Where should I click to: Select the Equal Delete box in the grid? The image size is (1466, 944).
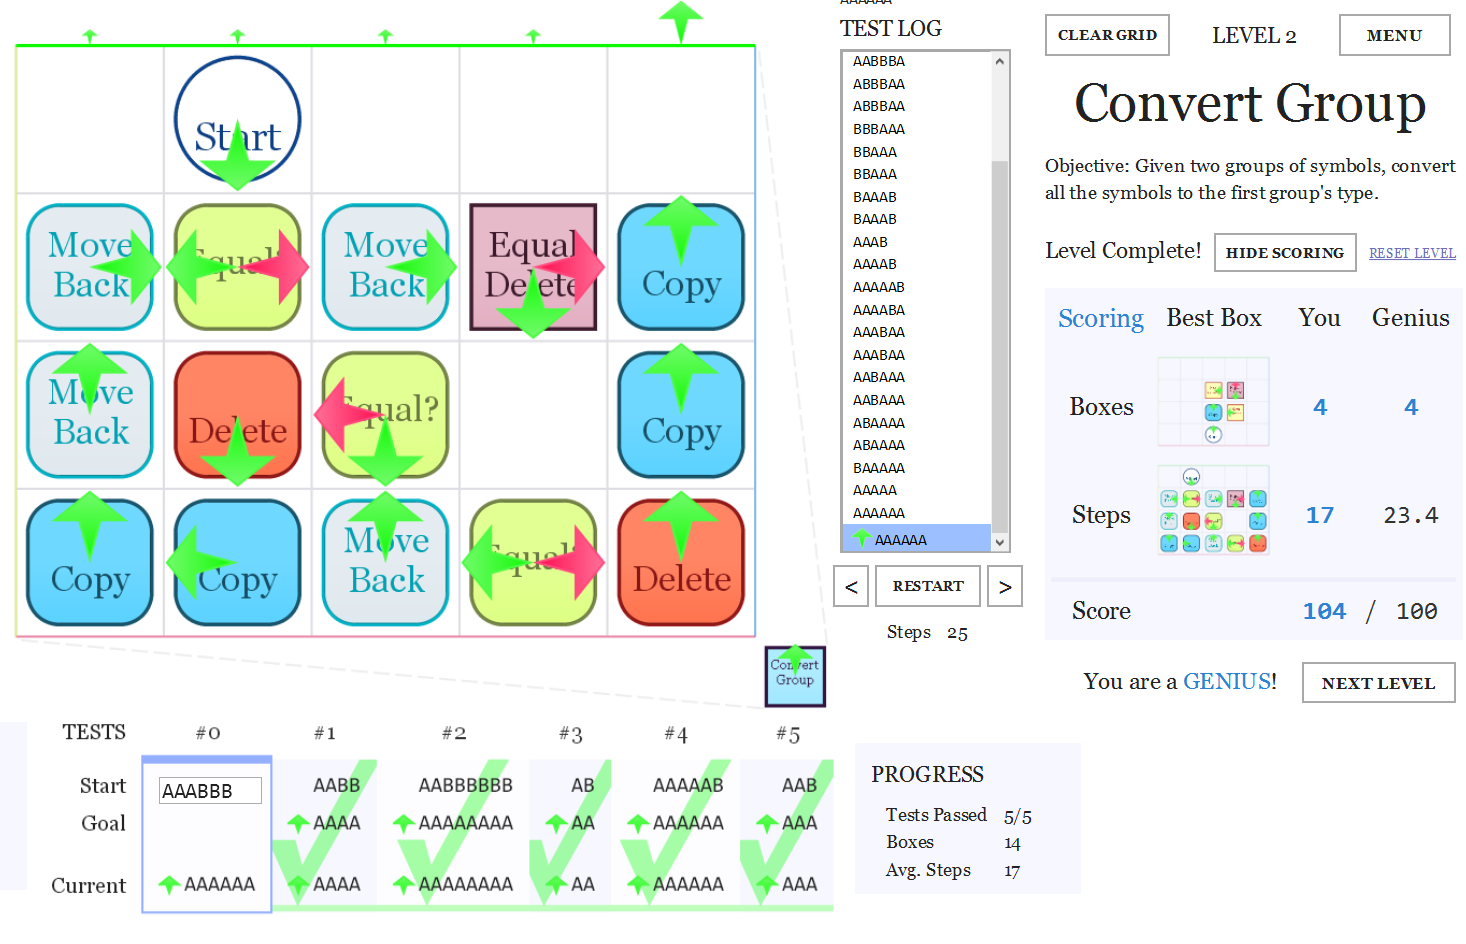click(533, 267)
